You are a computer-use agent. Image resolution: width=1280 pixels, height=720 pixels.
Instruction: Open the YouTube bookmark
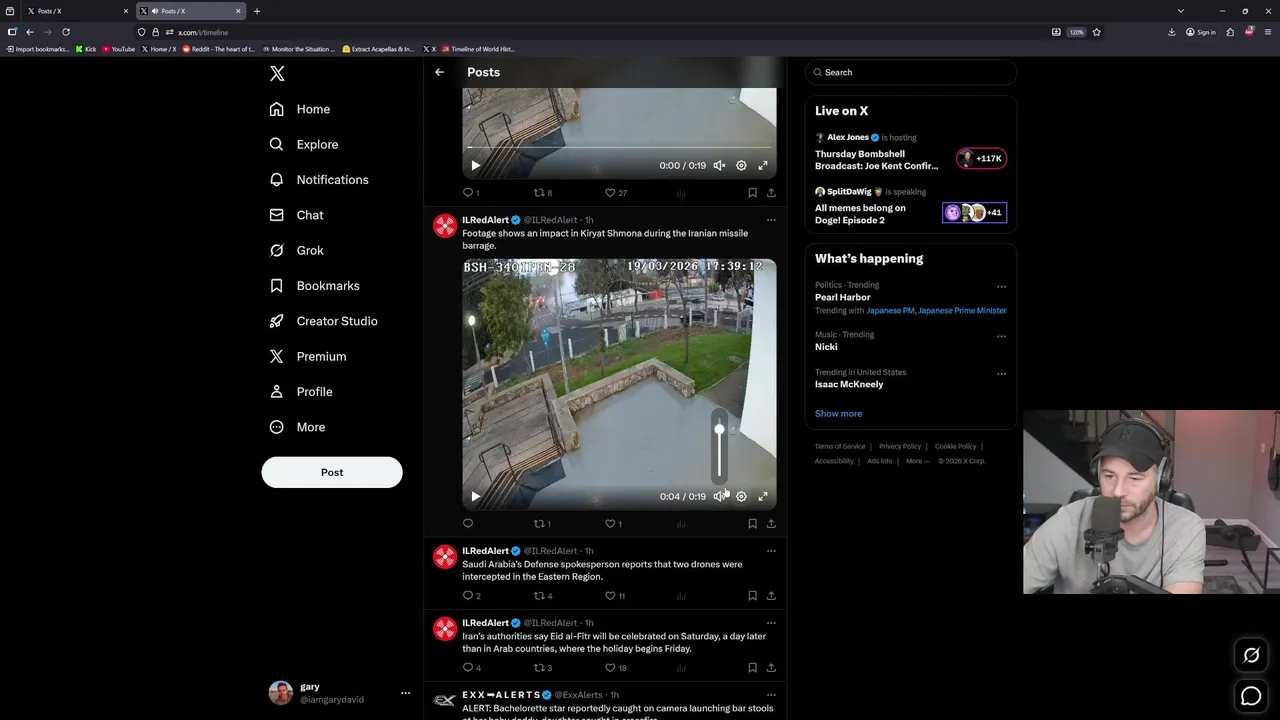[119, 49]
